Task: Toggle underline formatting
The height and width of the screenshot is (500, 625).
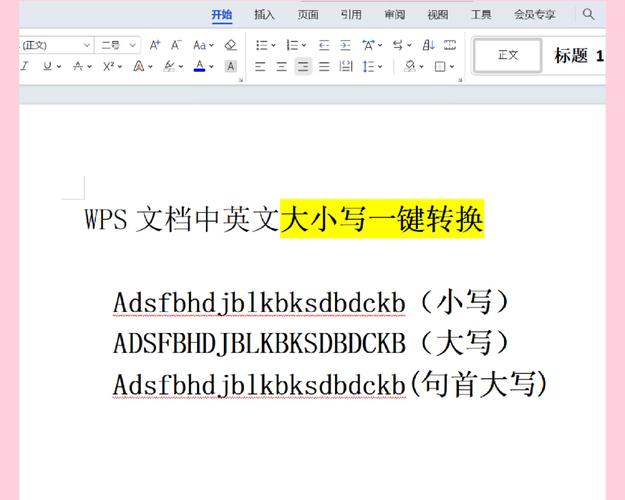Action: pos(47,66)
